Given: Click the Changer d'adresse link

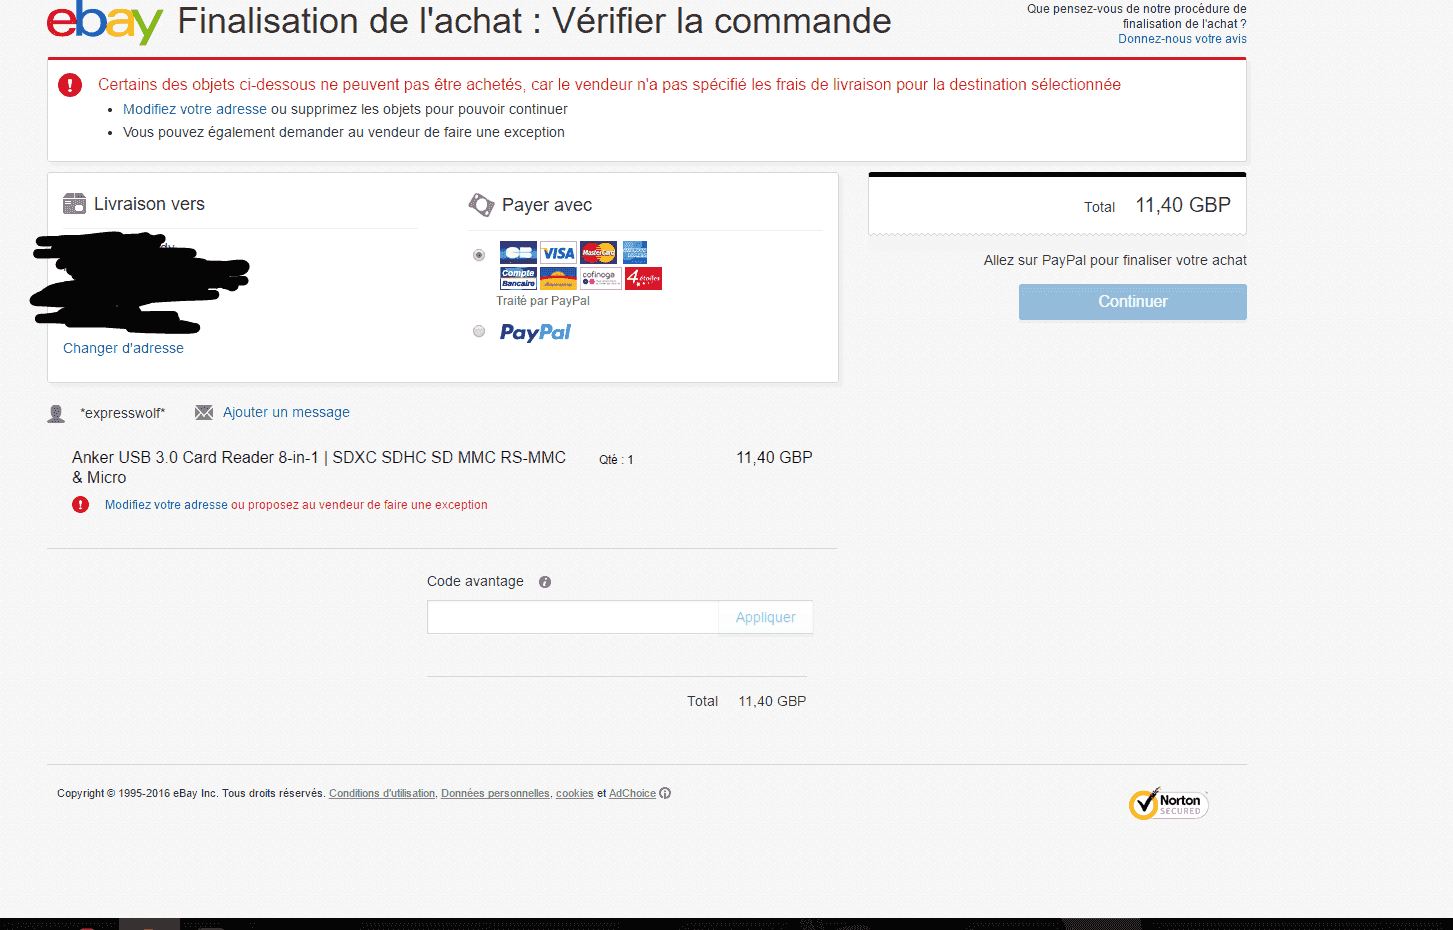Looking at the screenshot, I should tap(123, 348).
